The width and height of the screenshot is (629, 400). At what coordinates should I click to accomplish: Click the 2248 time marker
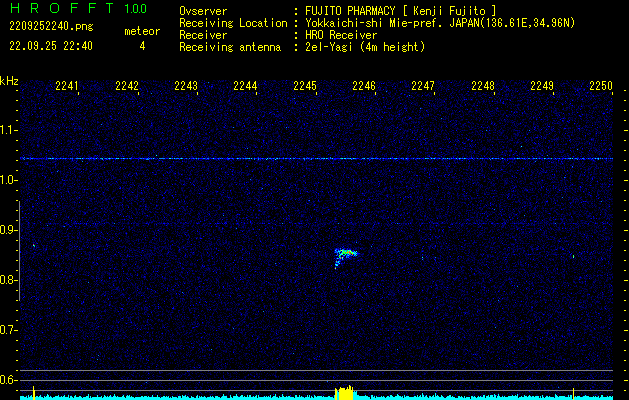(x=483, y=86)
